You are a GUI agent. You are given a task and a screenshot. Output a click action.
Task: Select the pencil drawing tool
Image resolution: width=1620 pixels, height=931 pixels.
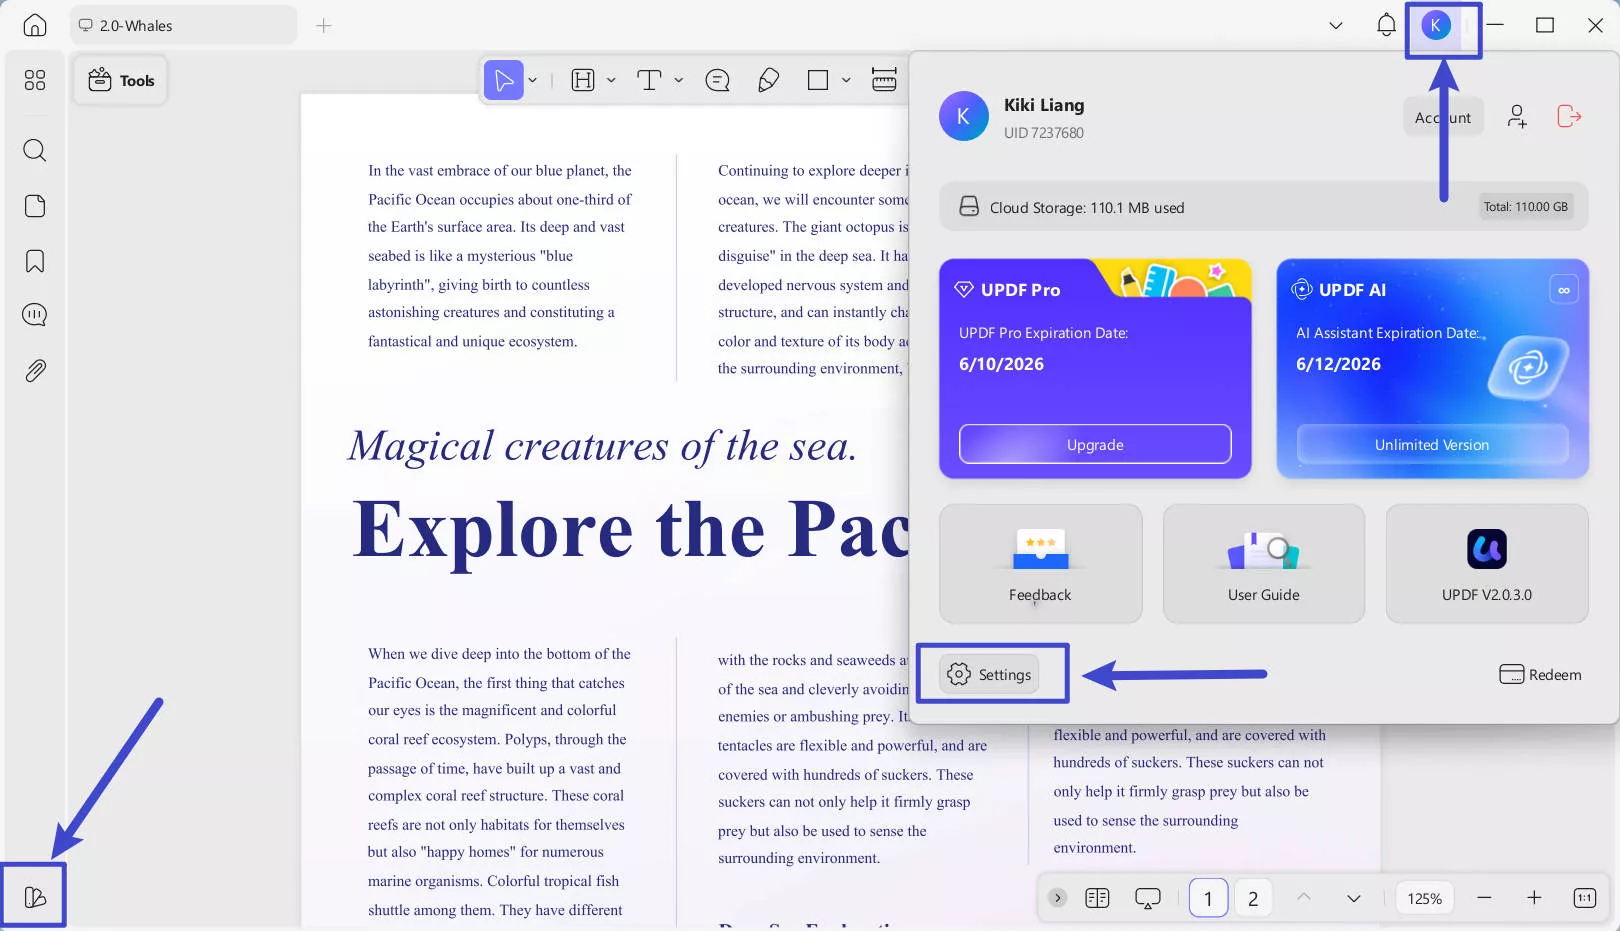768,80
